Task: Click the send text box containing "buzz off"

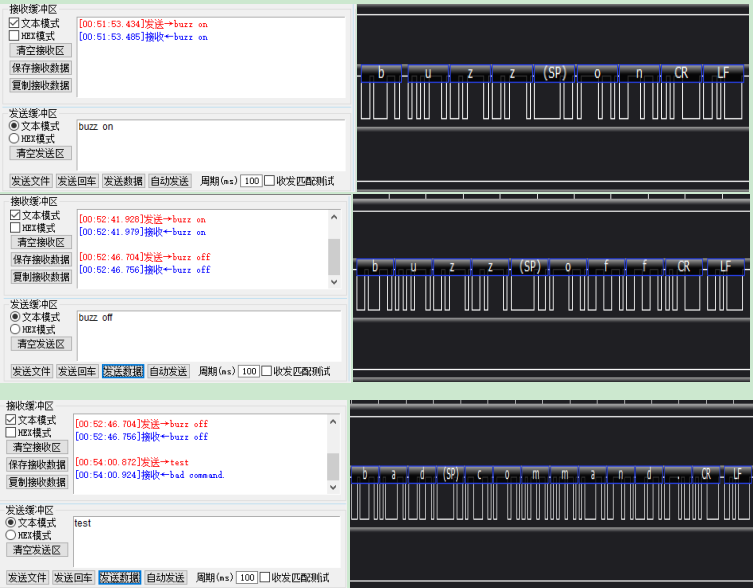Action: click(208, 334)
